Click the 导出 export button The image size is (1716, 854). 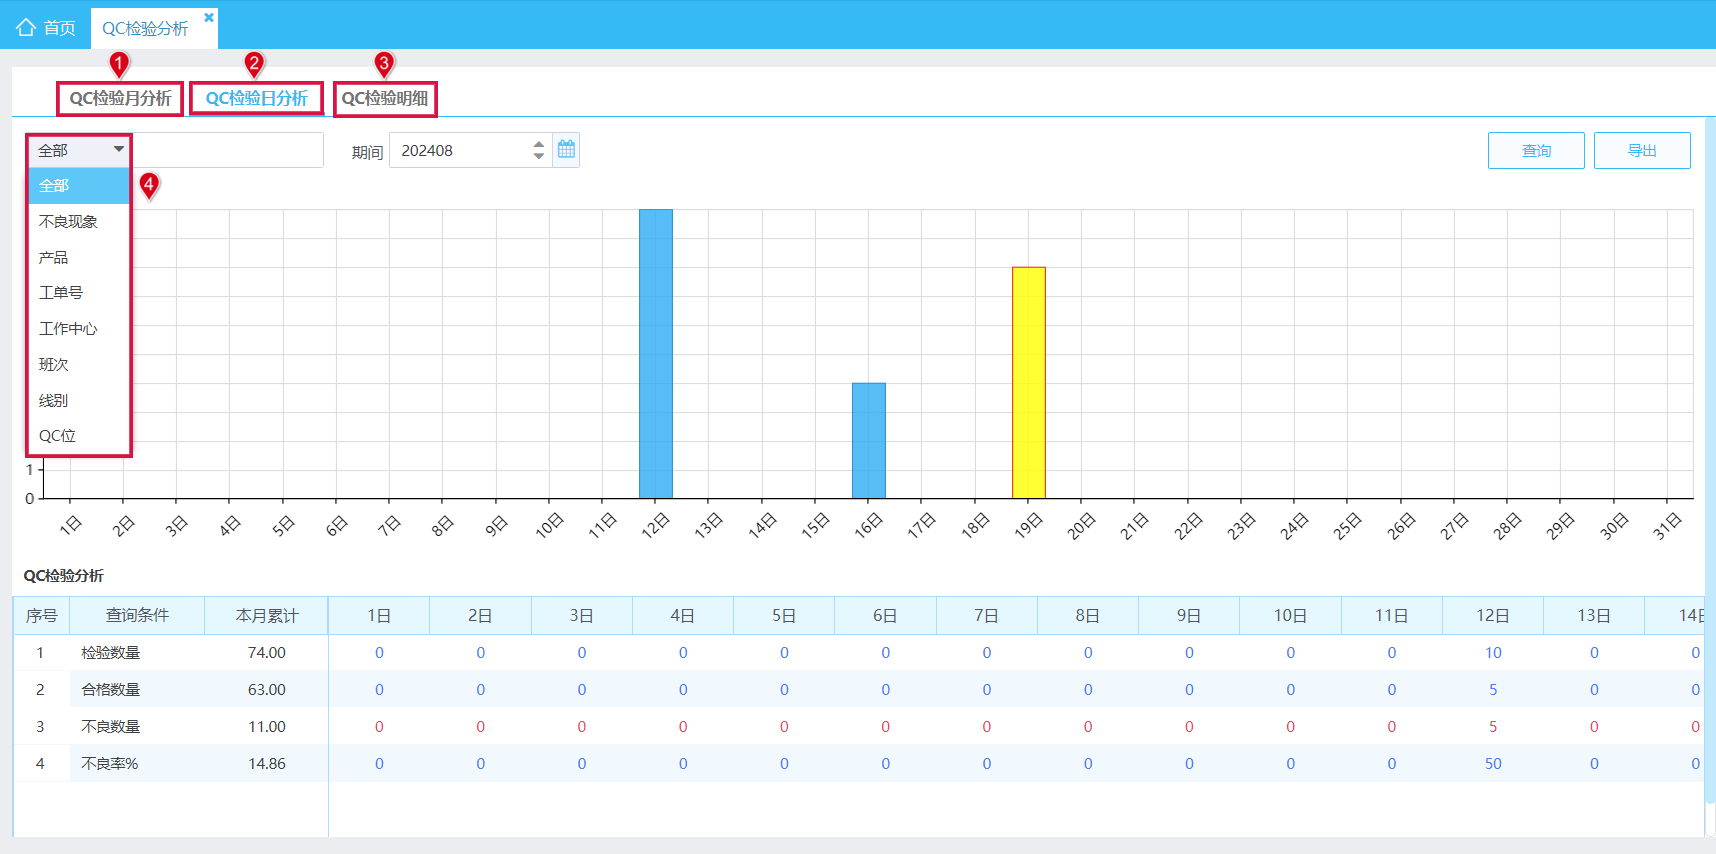(x=1642, y=151)
